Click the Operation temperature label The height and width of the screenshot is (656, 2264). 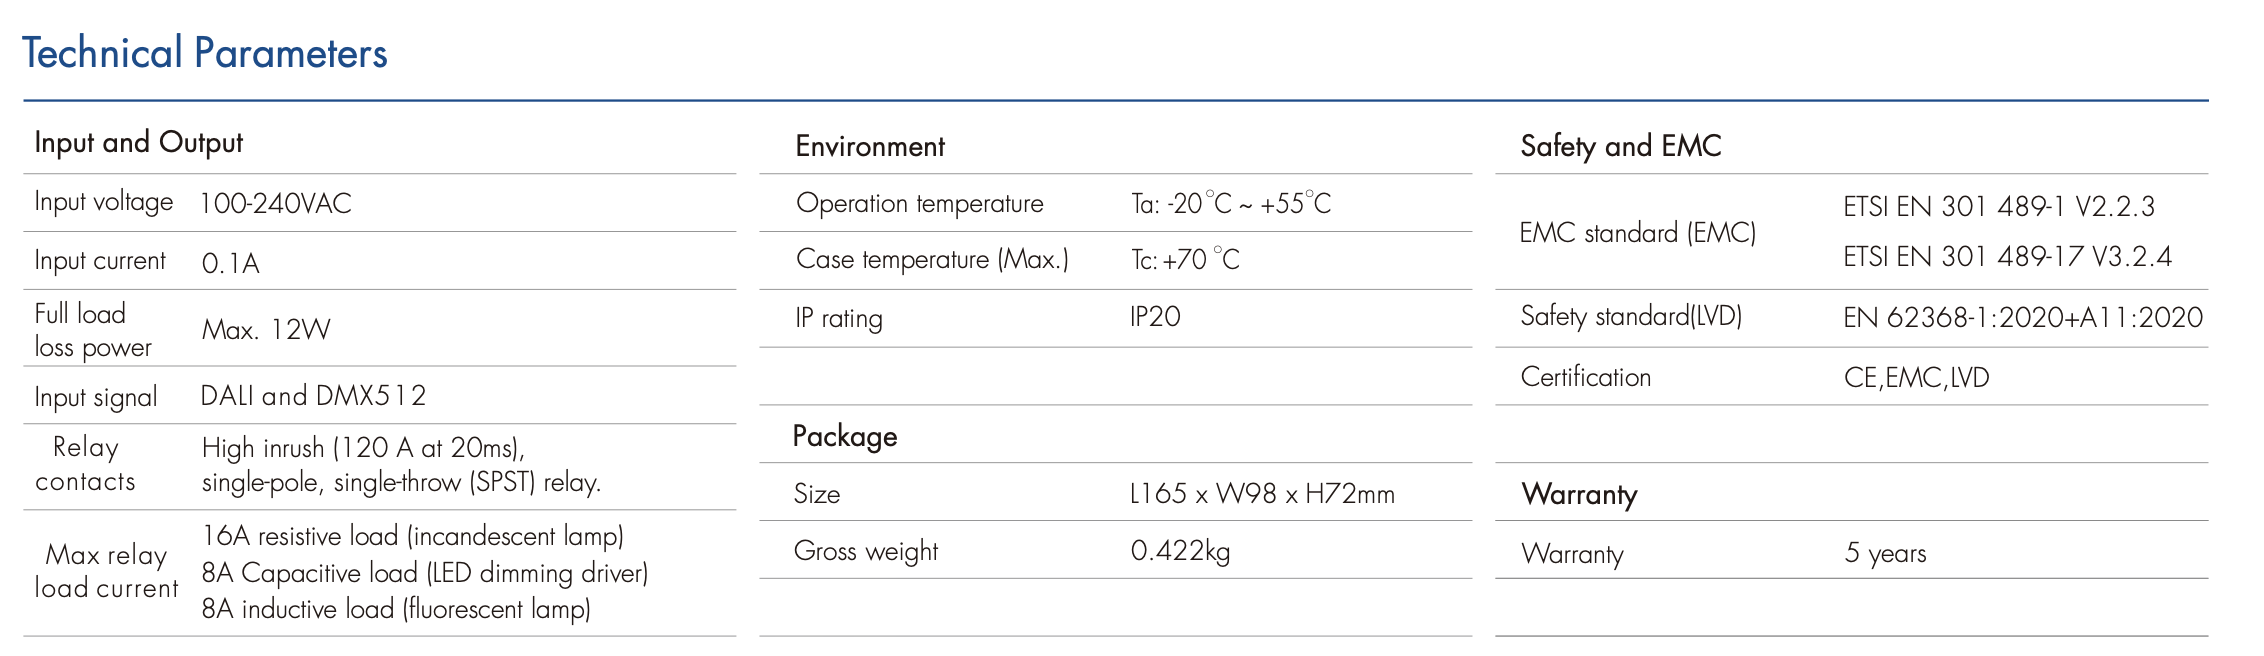[919, 204]
